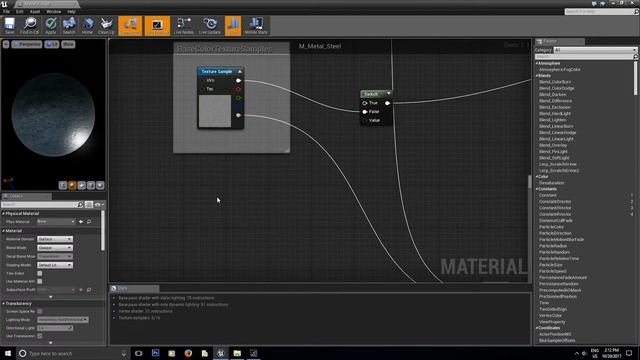640x360 pixels.
Task: Open the Blend Mode dropdown
Action: [x=55, y=248]
